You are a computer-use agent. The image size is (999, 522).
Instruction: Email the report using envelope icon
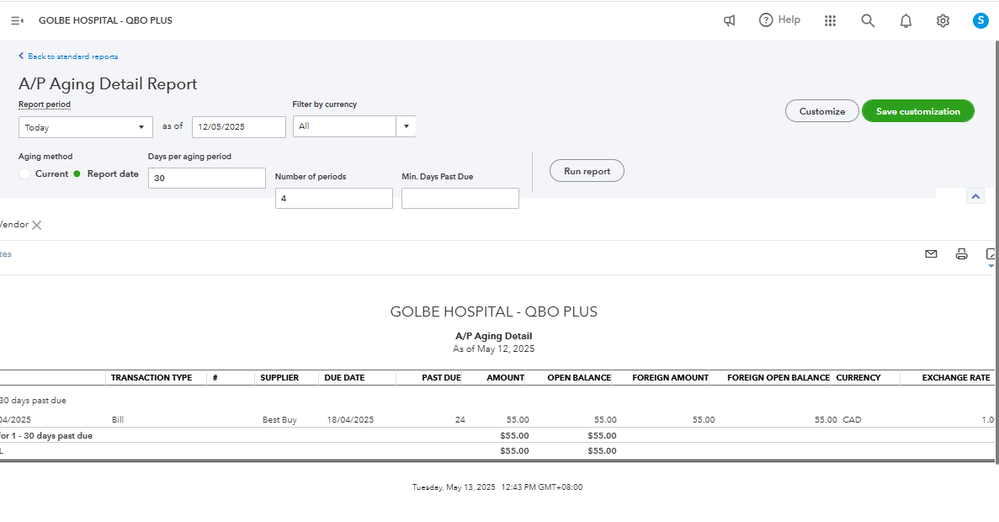[931, 254]
